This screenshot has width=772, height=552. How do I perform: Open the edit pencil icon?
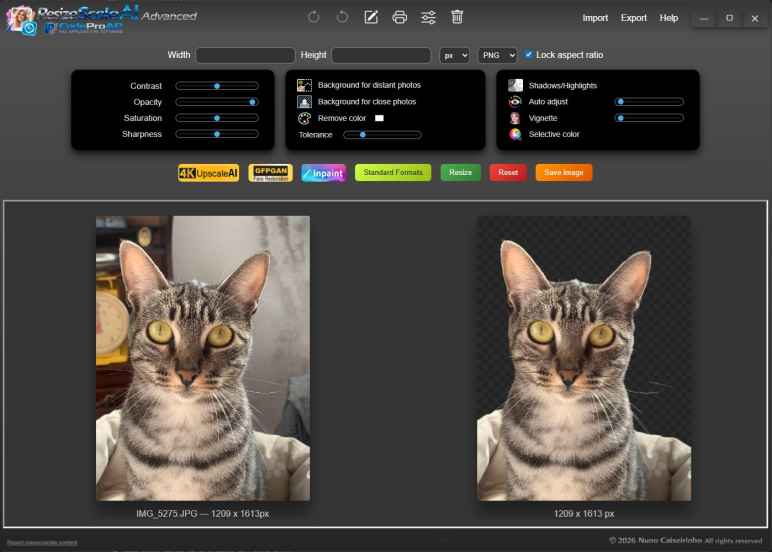pyautogui.click(x=371, y=17)
